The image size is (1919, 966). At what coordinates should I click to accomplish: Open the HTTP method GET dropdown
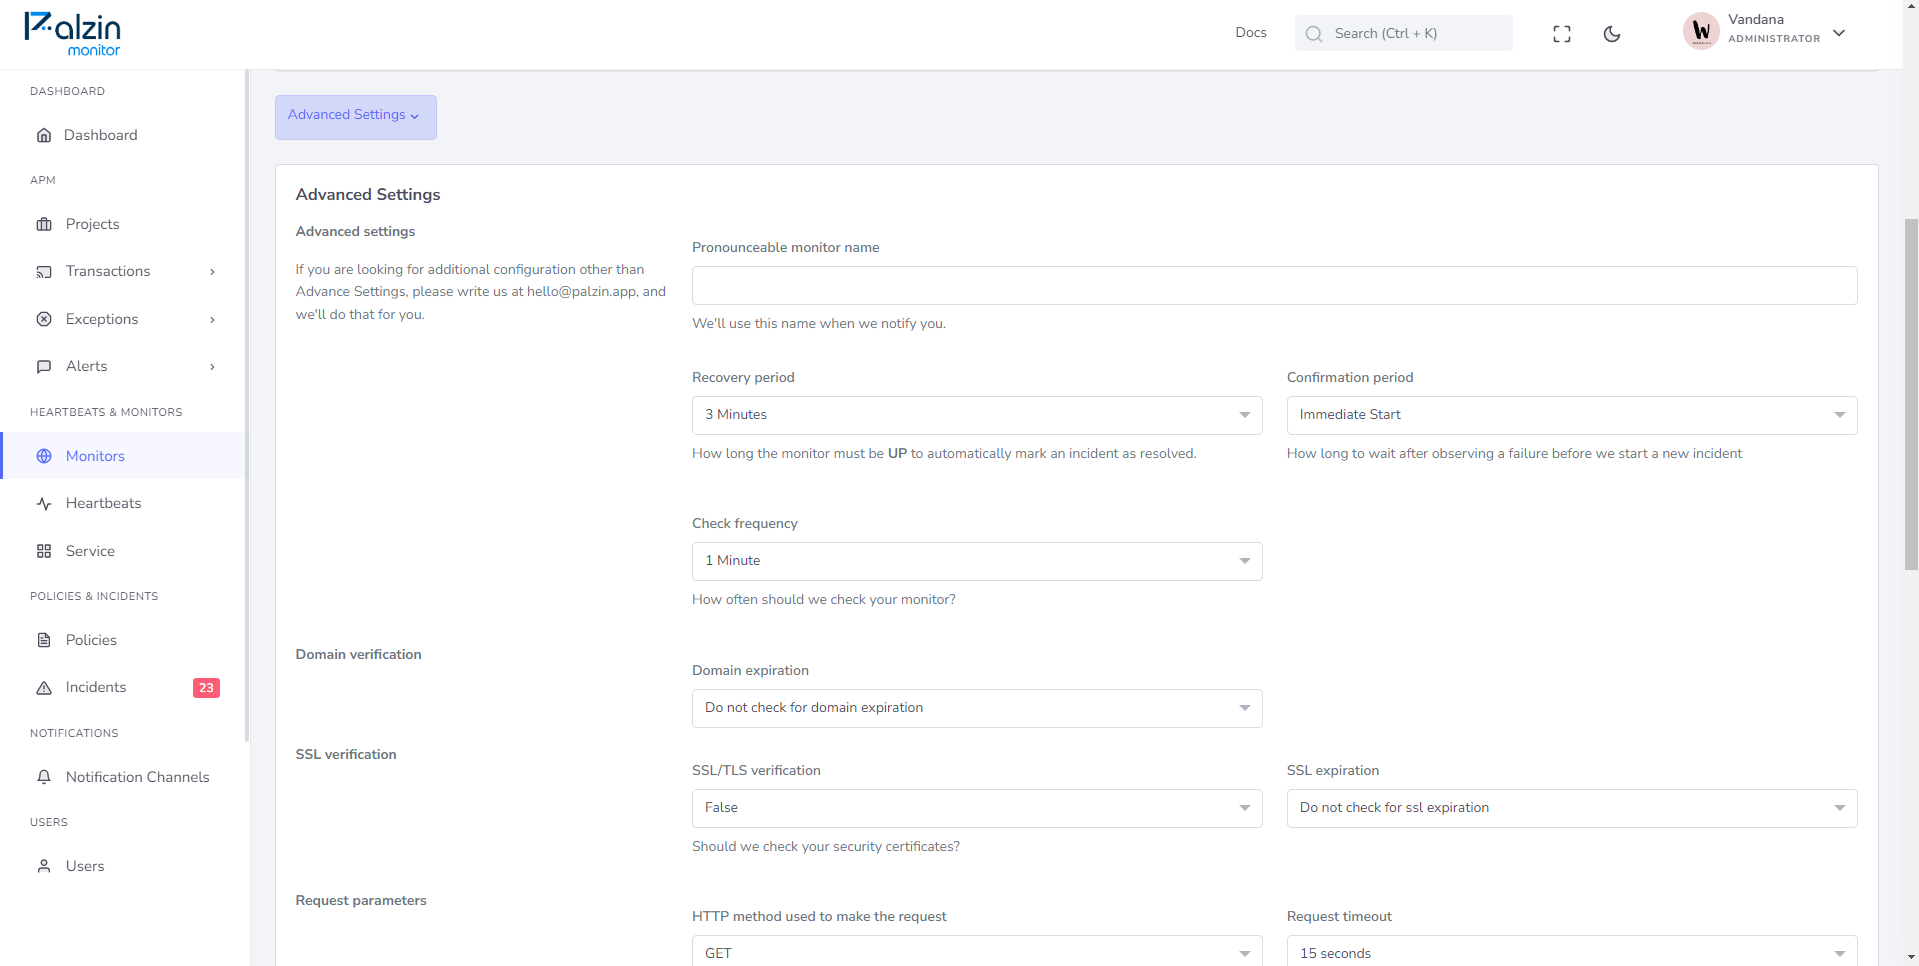977,951
